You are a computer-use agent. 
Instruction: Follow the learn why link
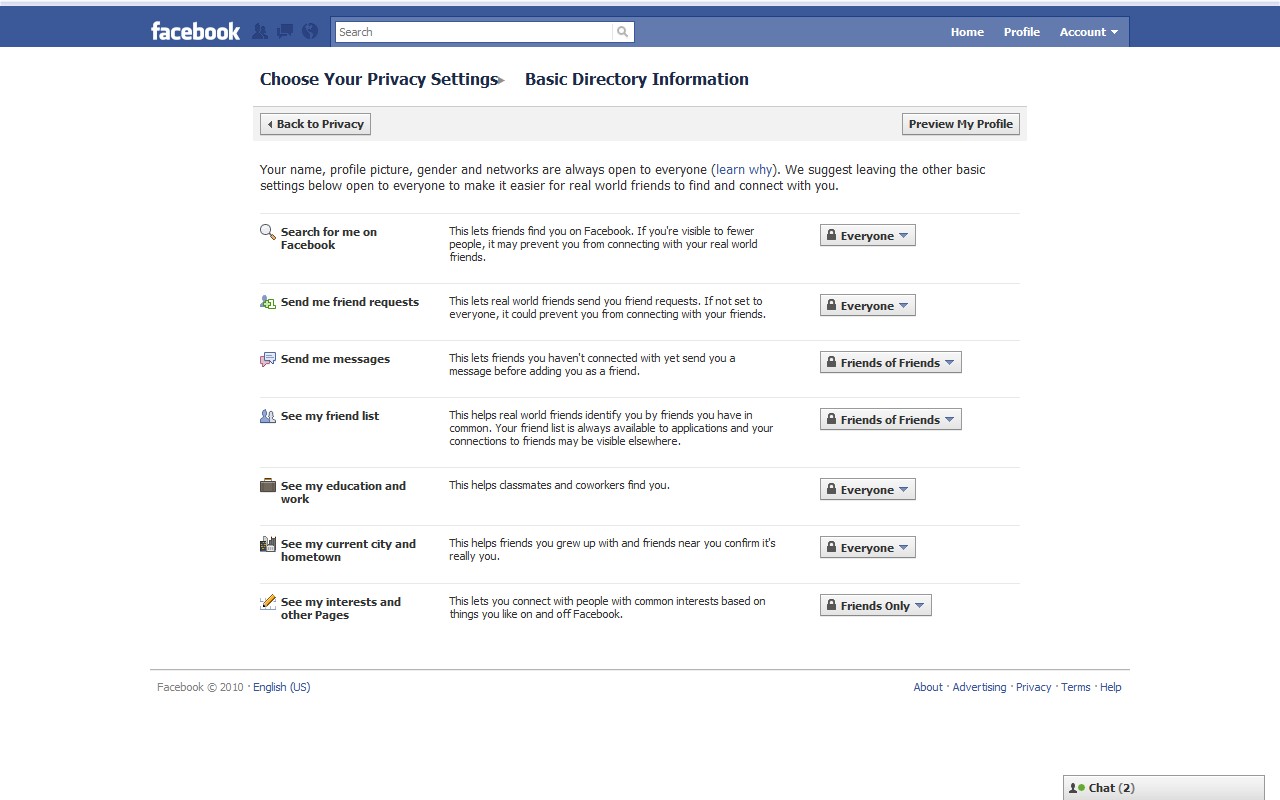pyautogui.click(x=744, y=170)
